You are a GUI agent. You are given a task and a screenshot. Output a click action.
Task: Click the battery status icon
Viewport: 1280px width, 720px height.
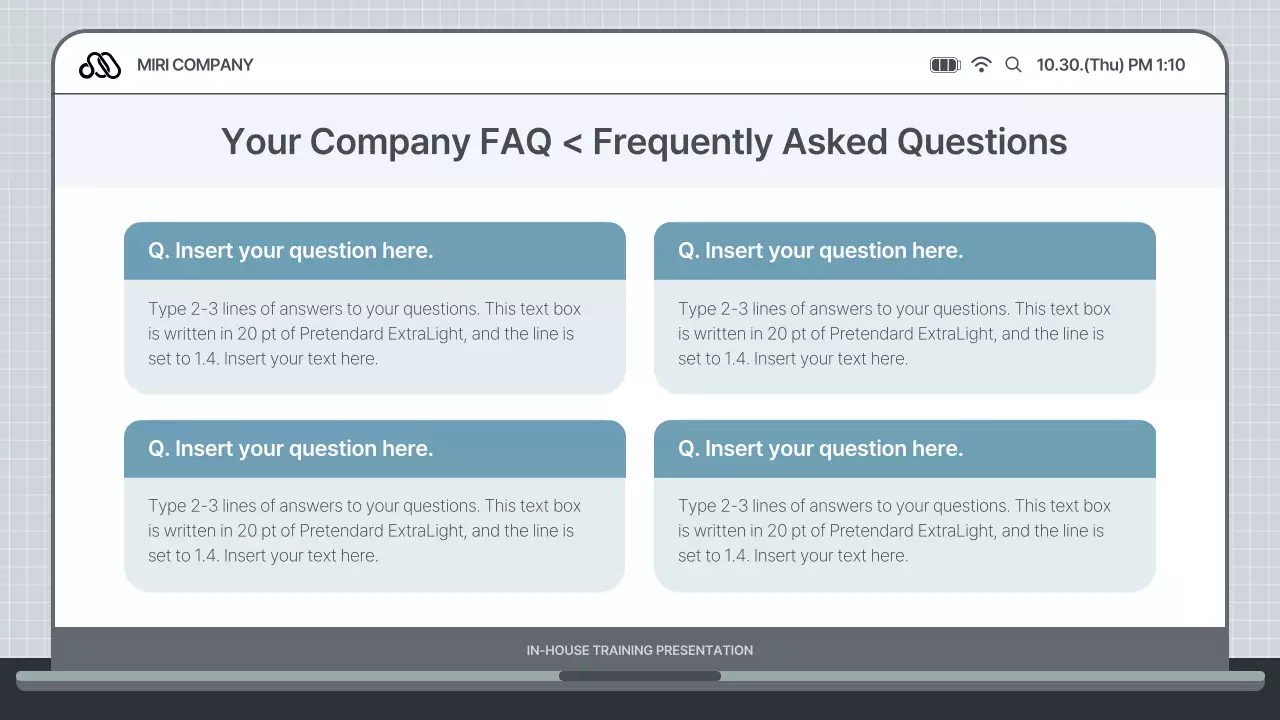point(945,65)
